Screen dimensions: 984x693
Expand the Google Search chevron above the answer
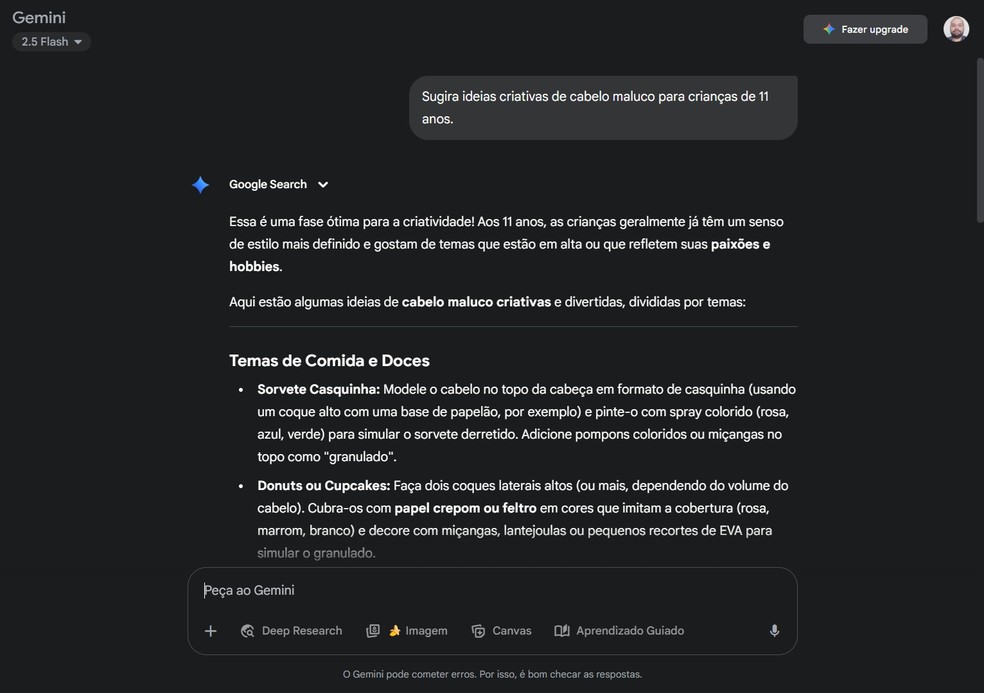pos(322,184)
